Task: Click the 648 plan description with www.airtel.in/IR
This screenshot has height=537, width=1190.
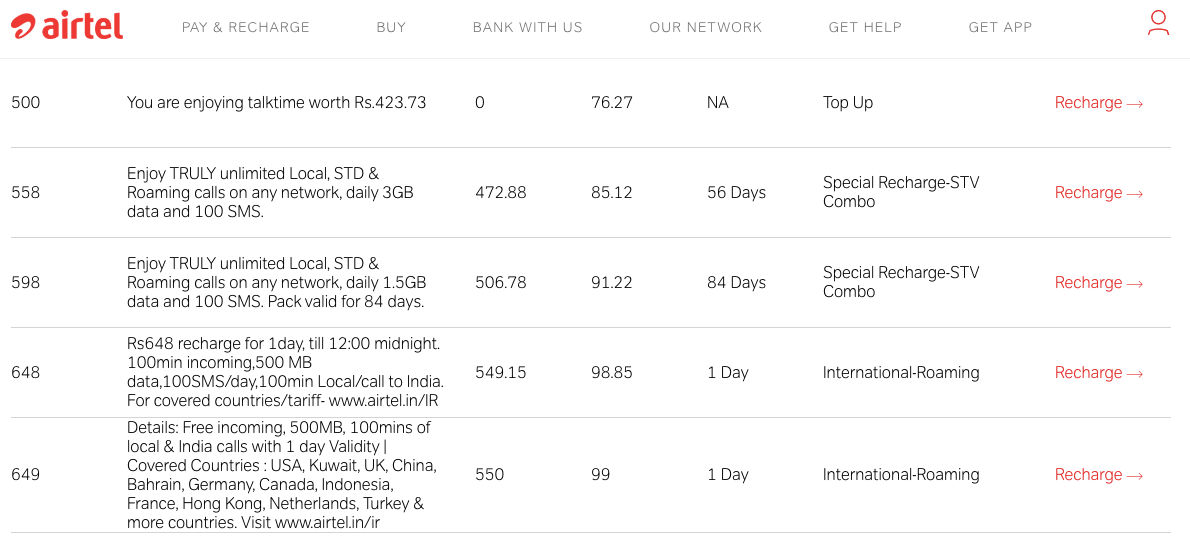Action: (285, 372)
